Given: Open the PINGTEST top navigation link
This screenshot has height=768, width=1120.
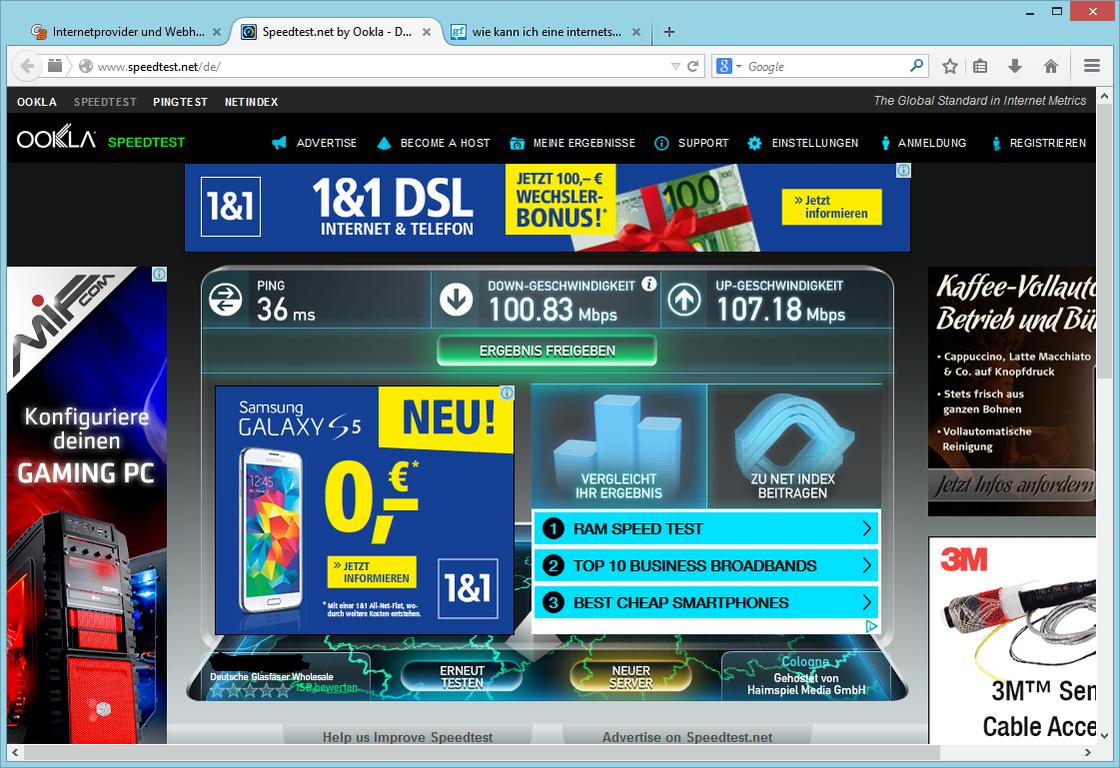Looking at the screenshot, I should 180,102.
